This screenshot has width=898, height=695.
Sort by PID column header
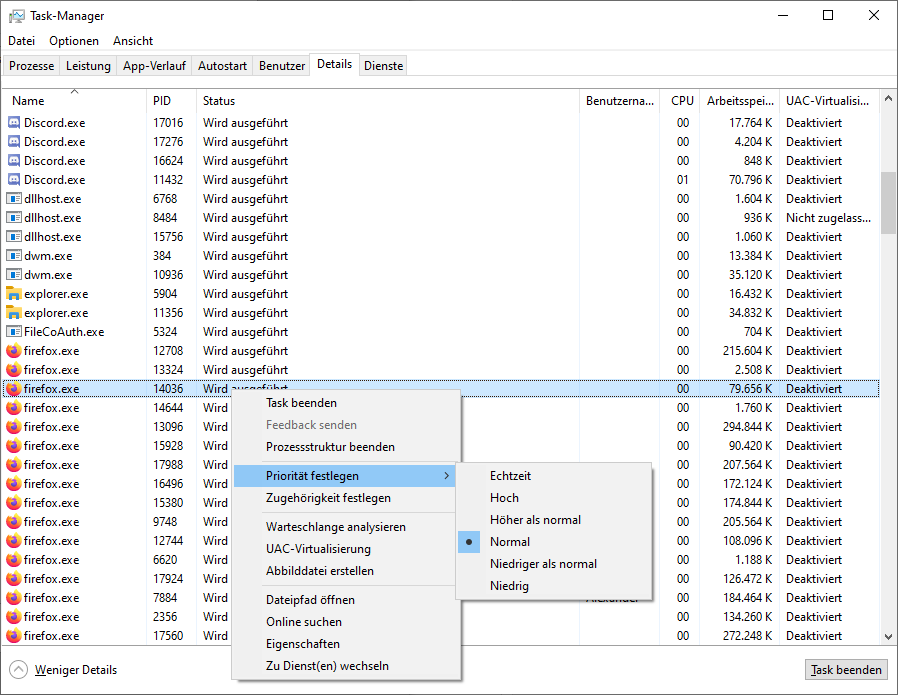tap(171, 100)
